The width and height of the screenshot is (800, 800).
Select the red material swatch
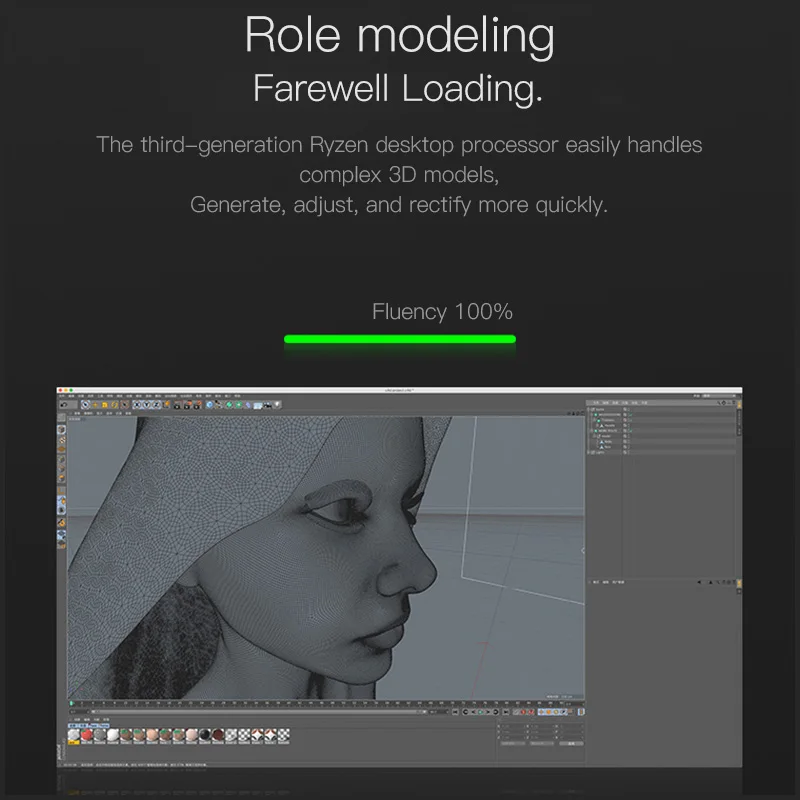87,735
